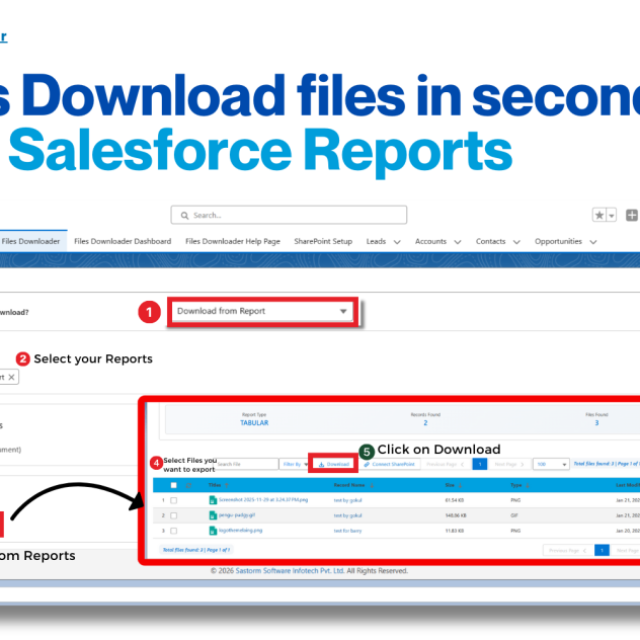The width and height of the screenshot is (640, 640).
Task: Click the 61.54 KB size cell
Action: click(454, 500)
